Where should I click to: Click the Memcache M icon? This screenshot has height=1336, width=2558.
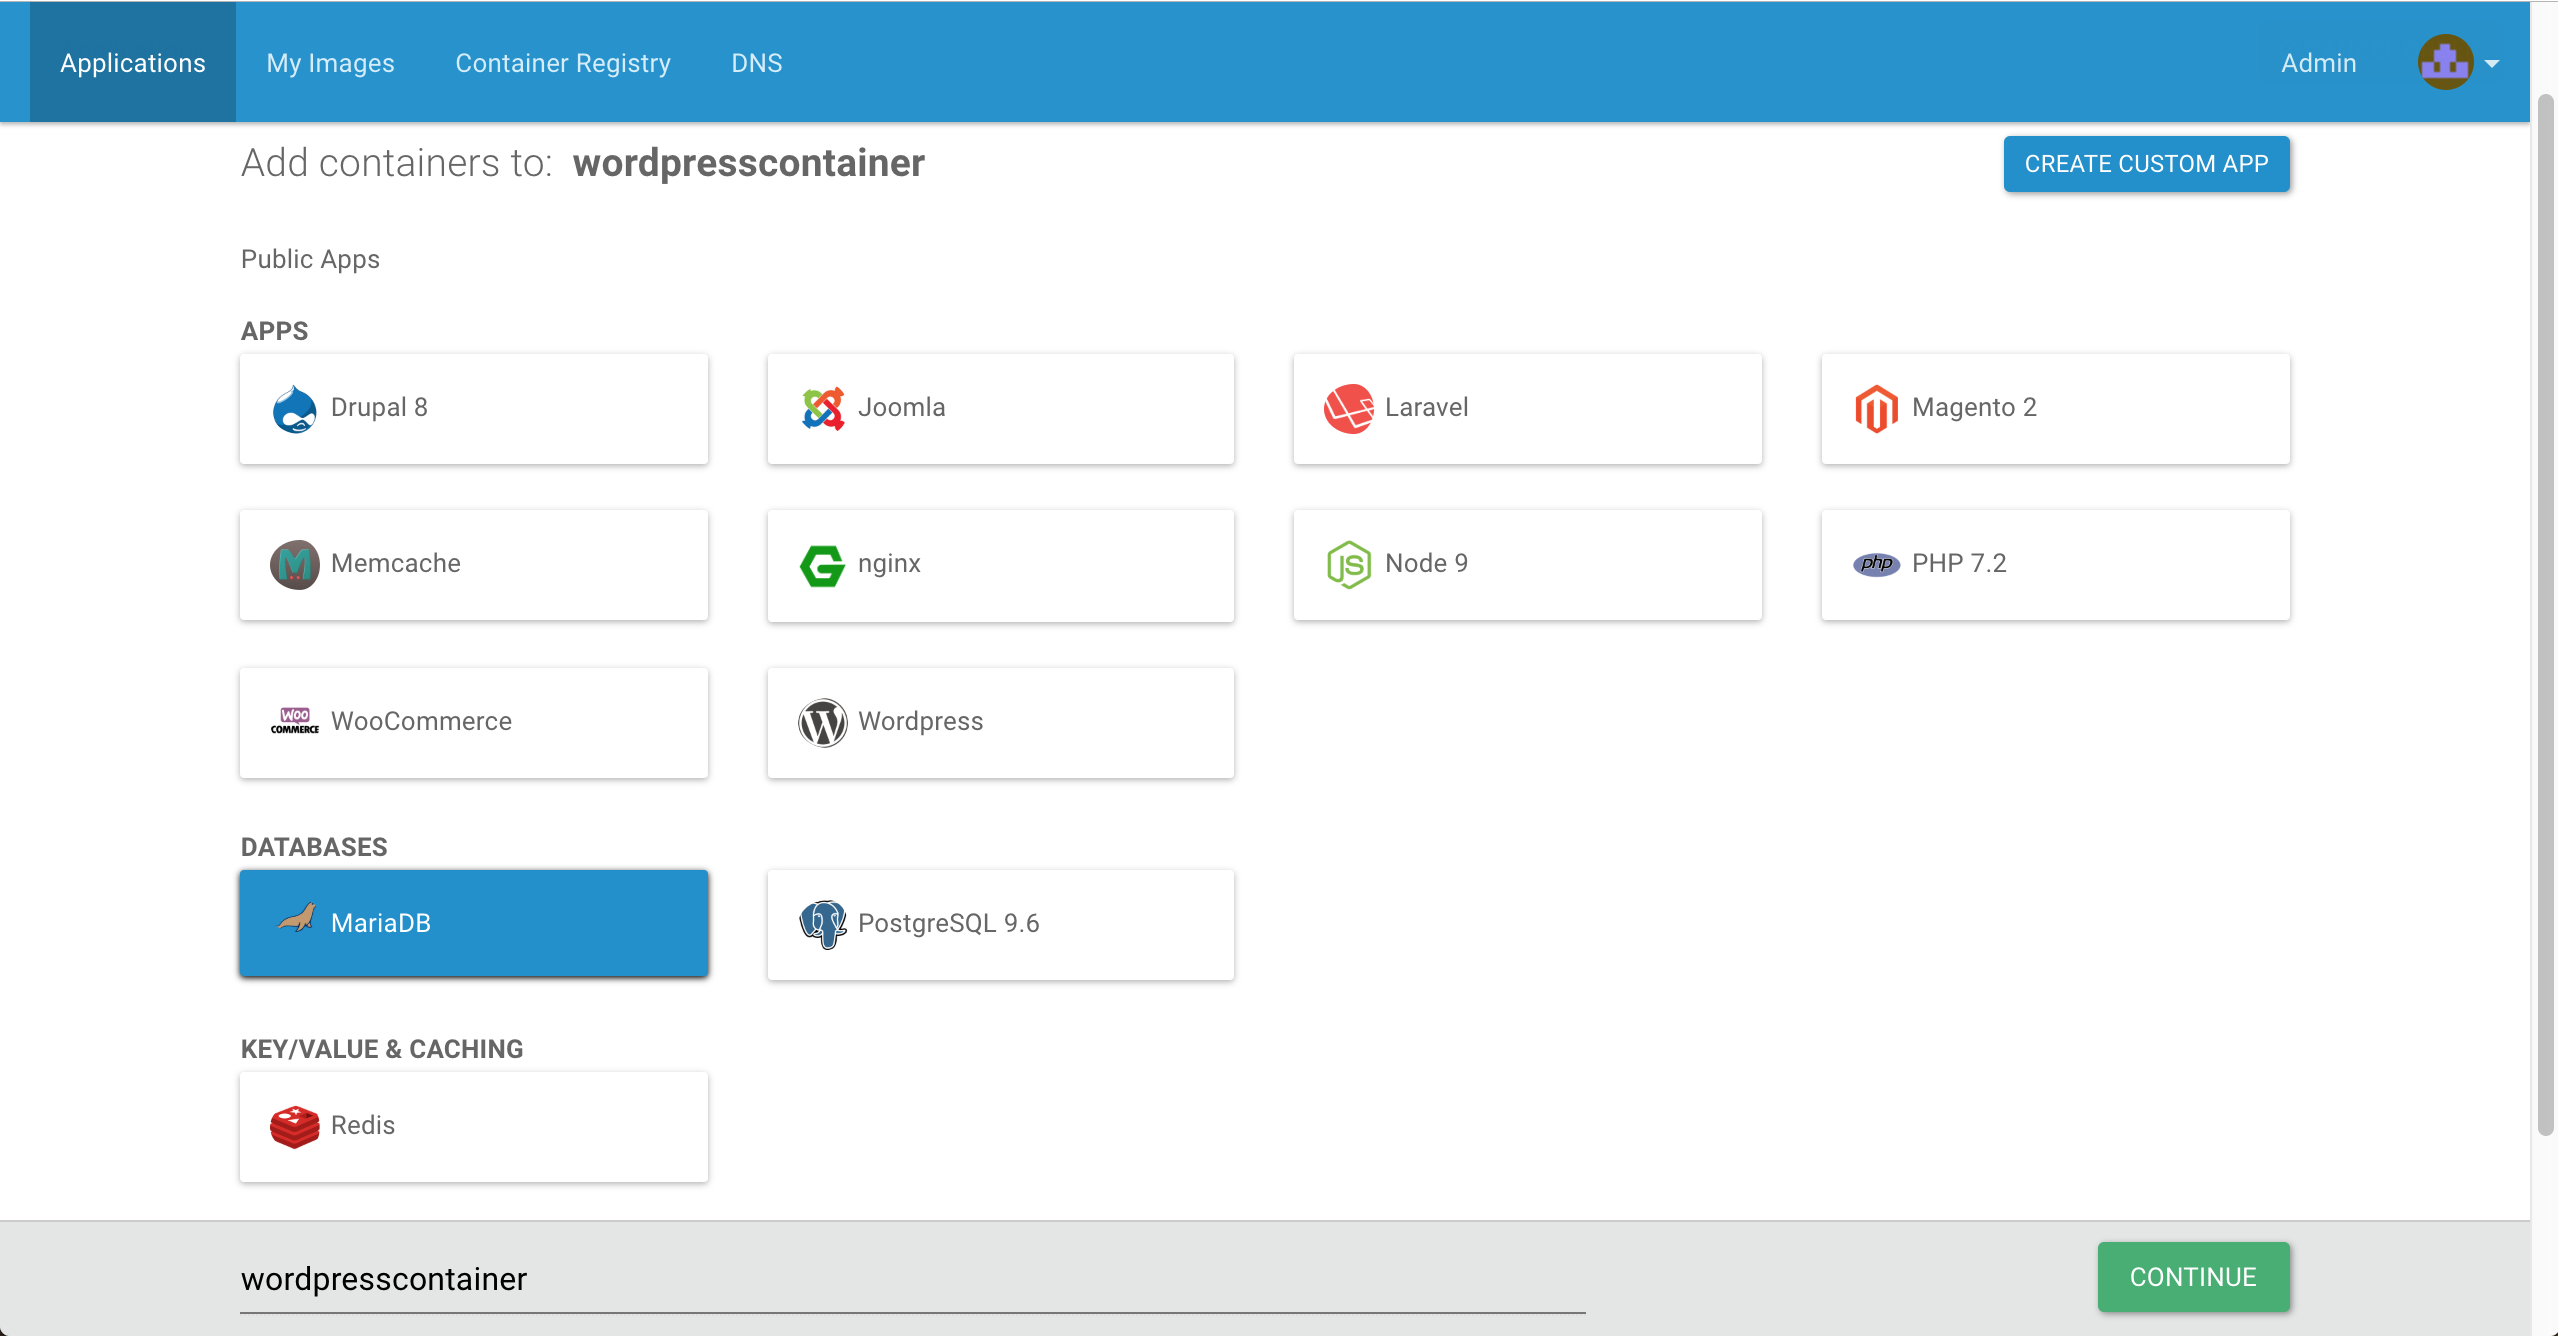[294, 565]
